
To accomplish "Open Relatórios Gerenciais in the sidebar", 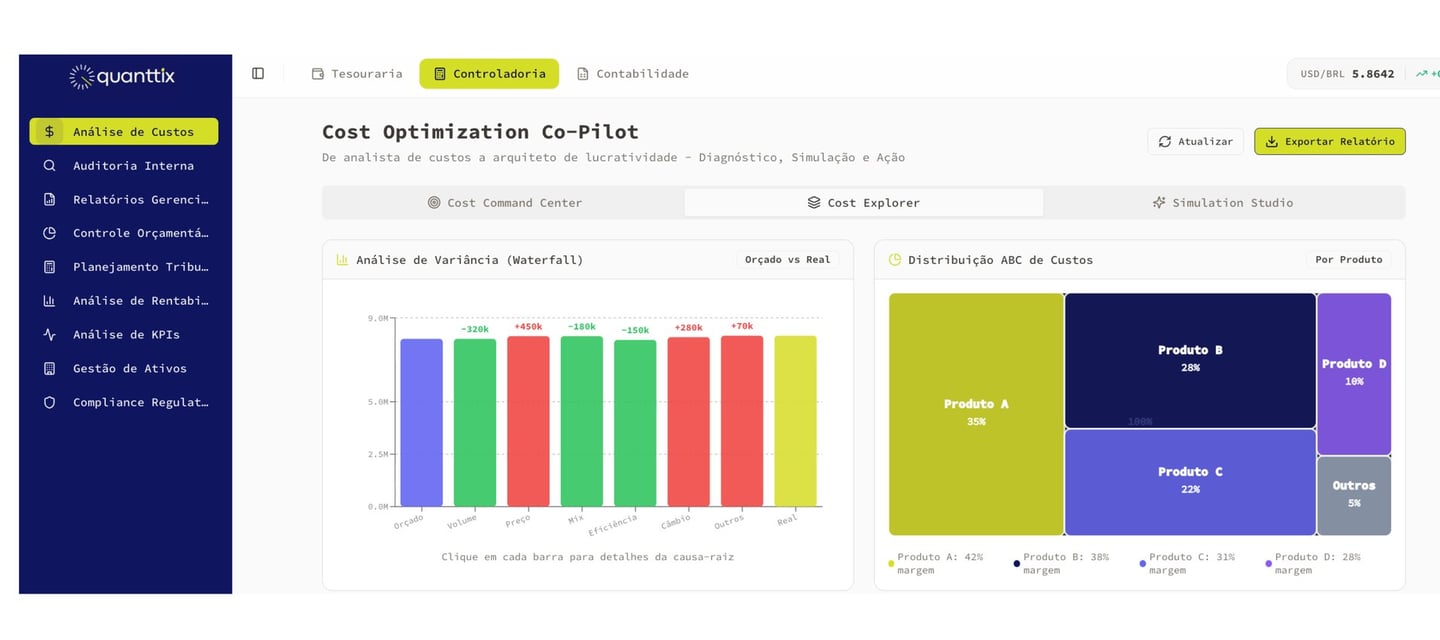I will click(x=140, y=199).
